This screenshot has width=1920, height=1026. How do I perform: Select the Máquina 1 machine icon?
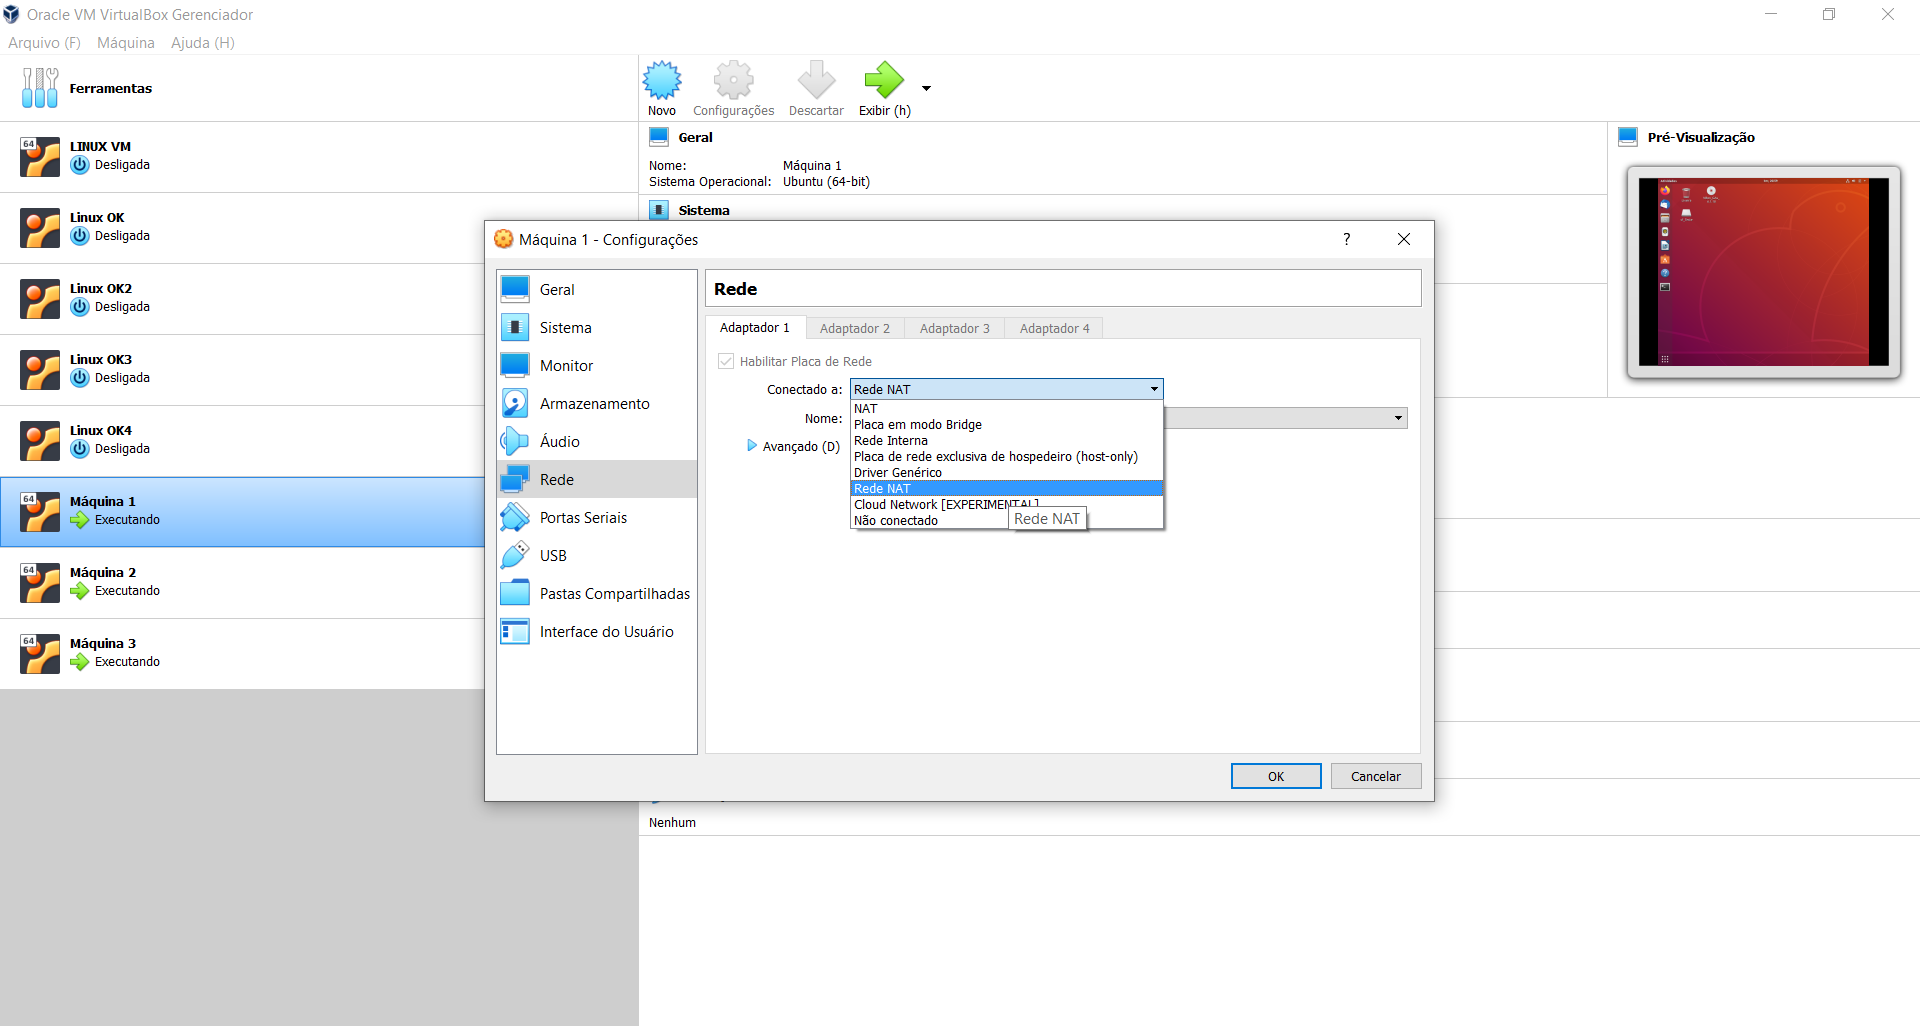pos(40,512)
